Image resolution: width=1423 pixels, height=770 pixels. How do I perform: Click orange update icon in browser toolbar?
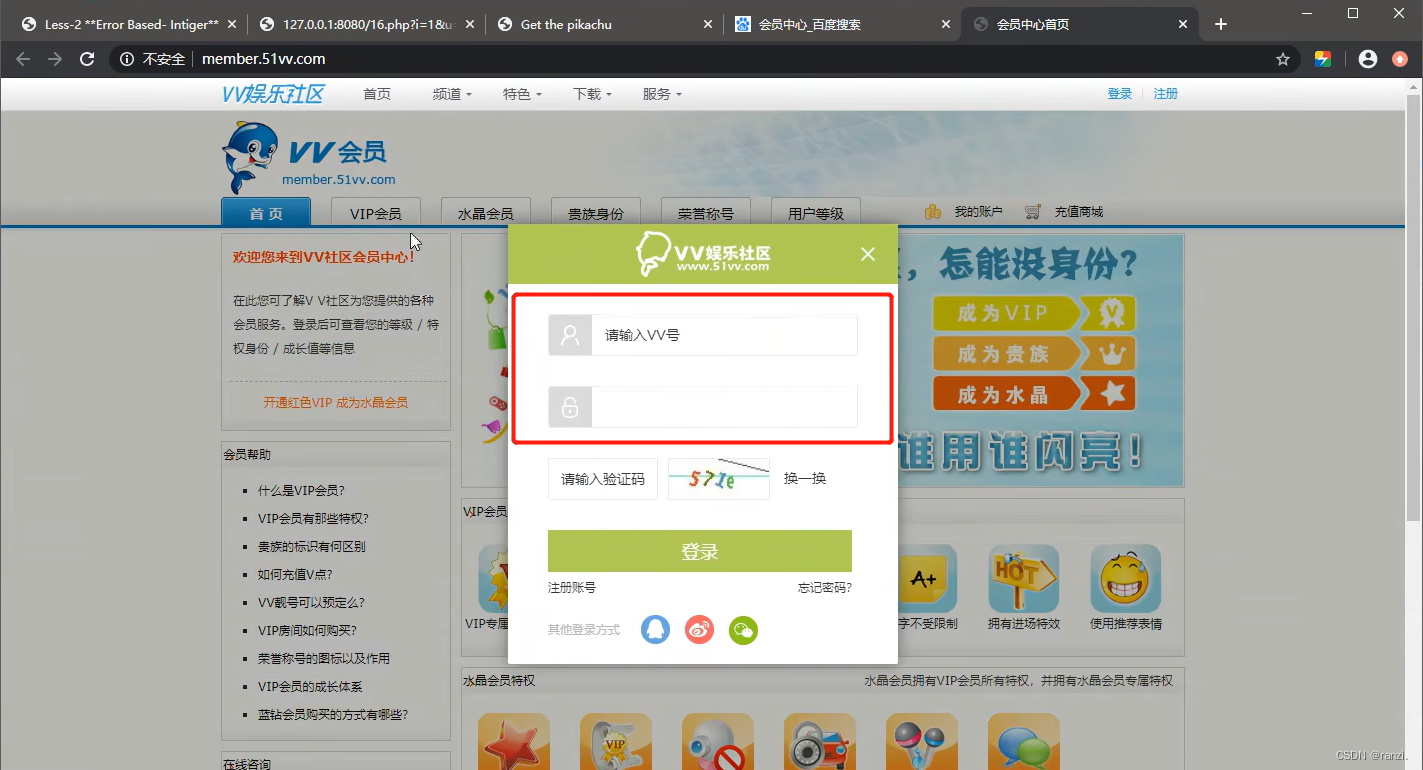1400,59
